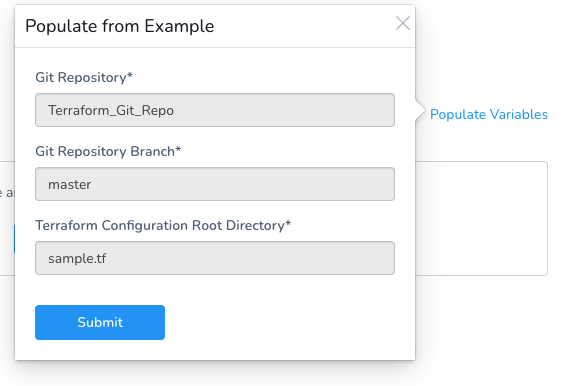The height and width of the screenshot is (386, 566).
Task: Click the master branch value text
Action: coord(70,185)
